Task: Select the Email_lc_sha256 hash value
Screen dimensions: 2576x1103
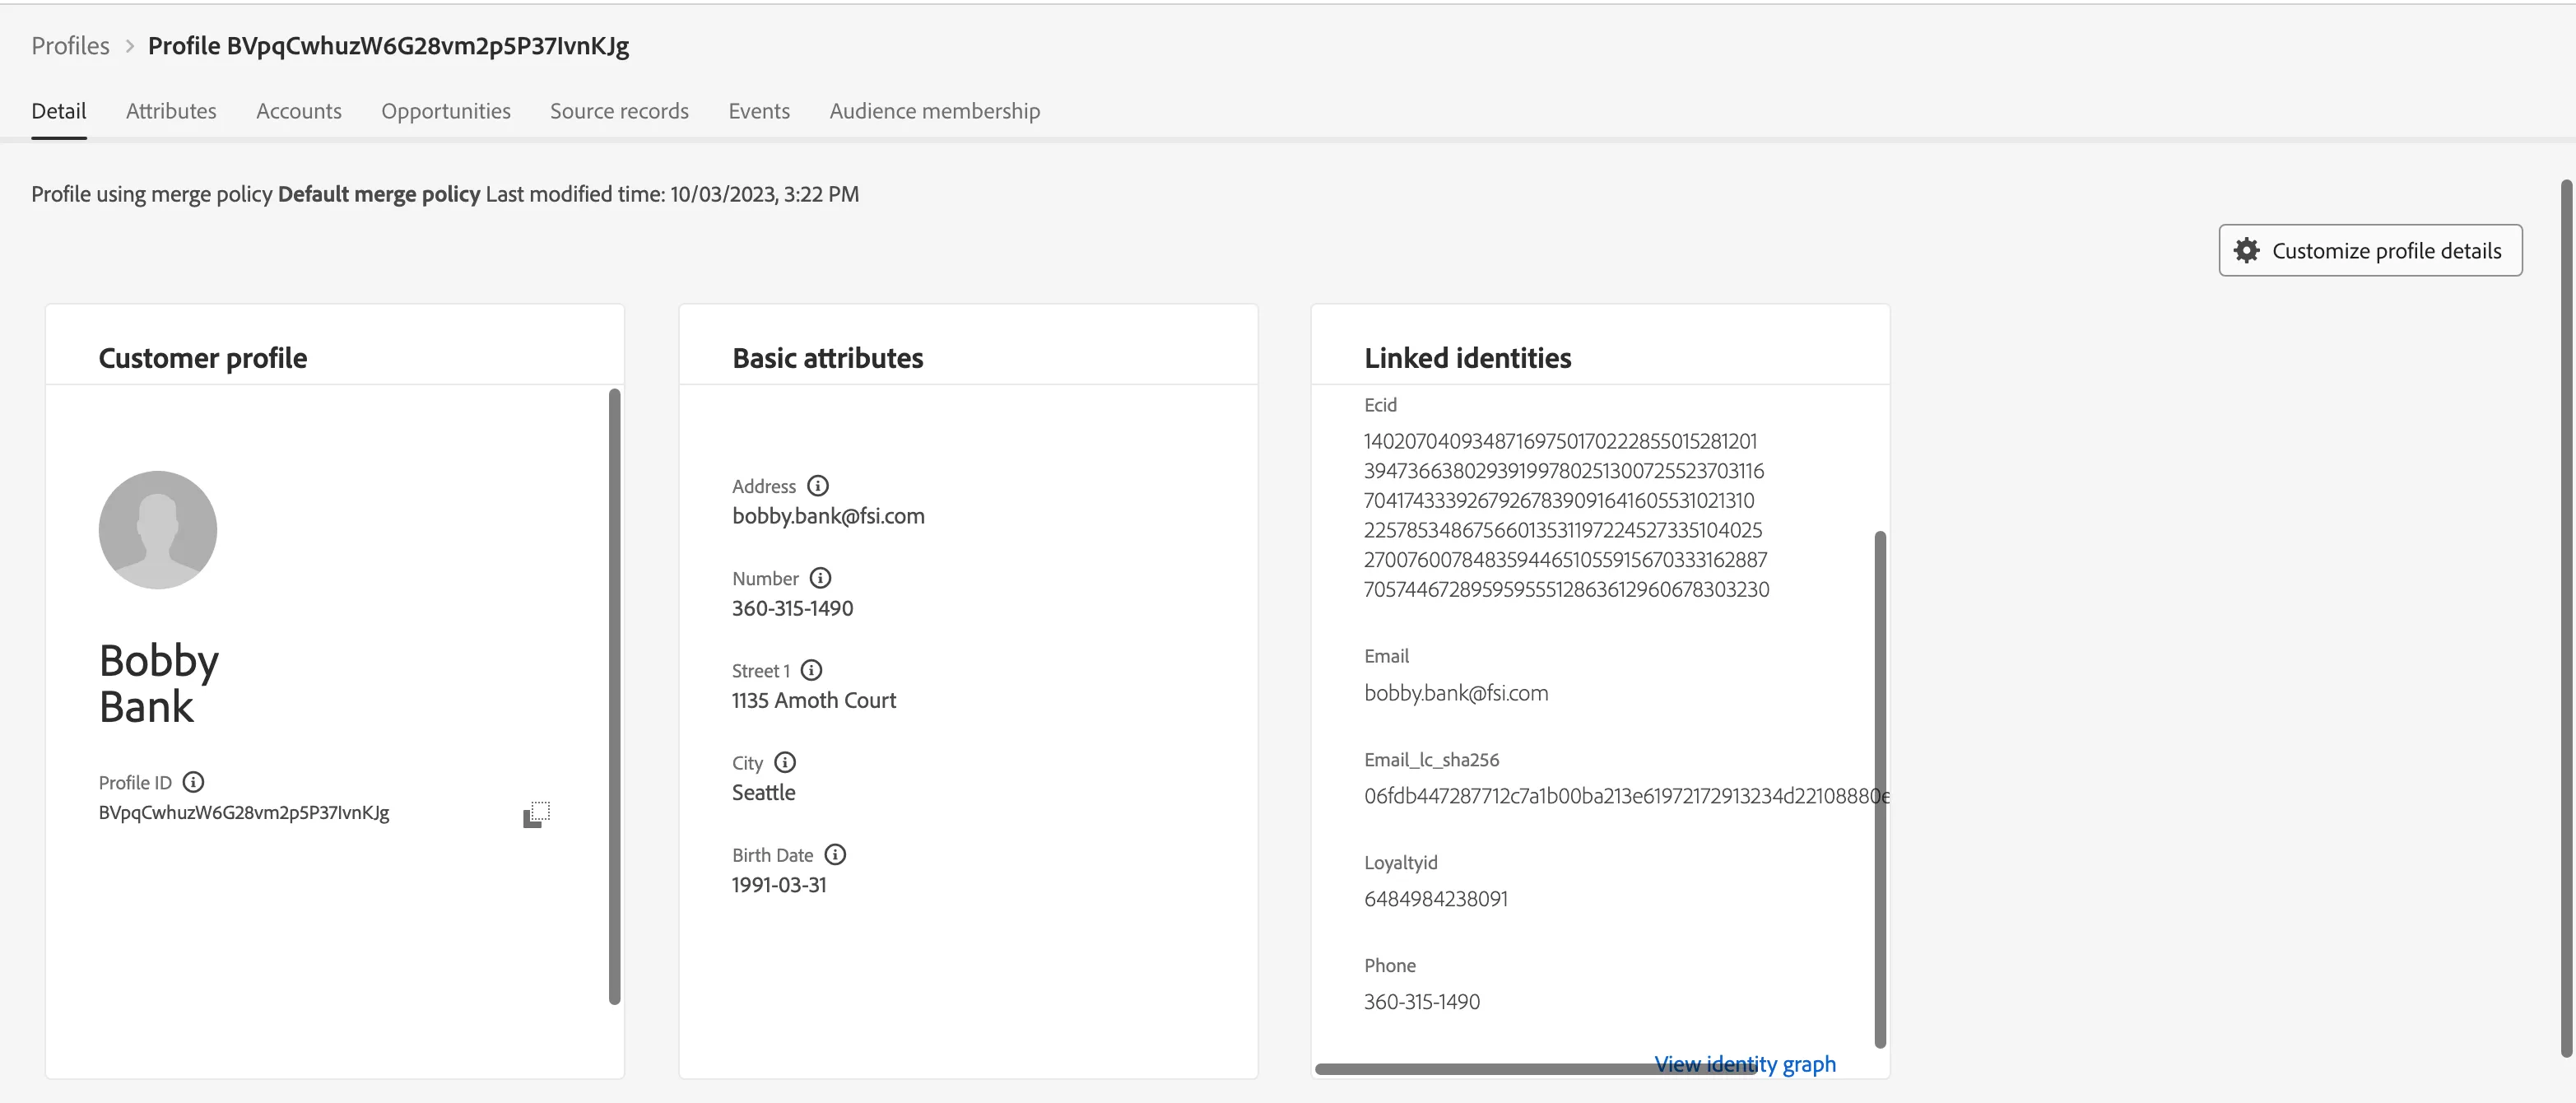Action: [1626, 796]
